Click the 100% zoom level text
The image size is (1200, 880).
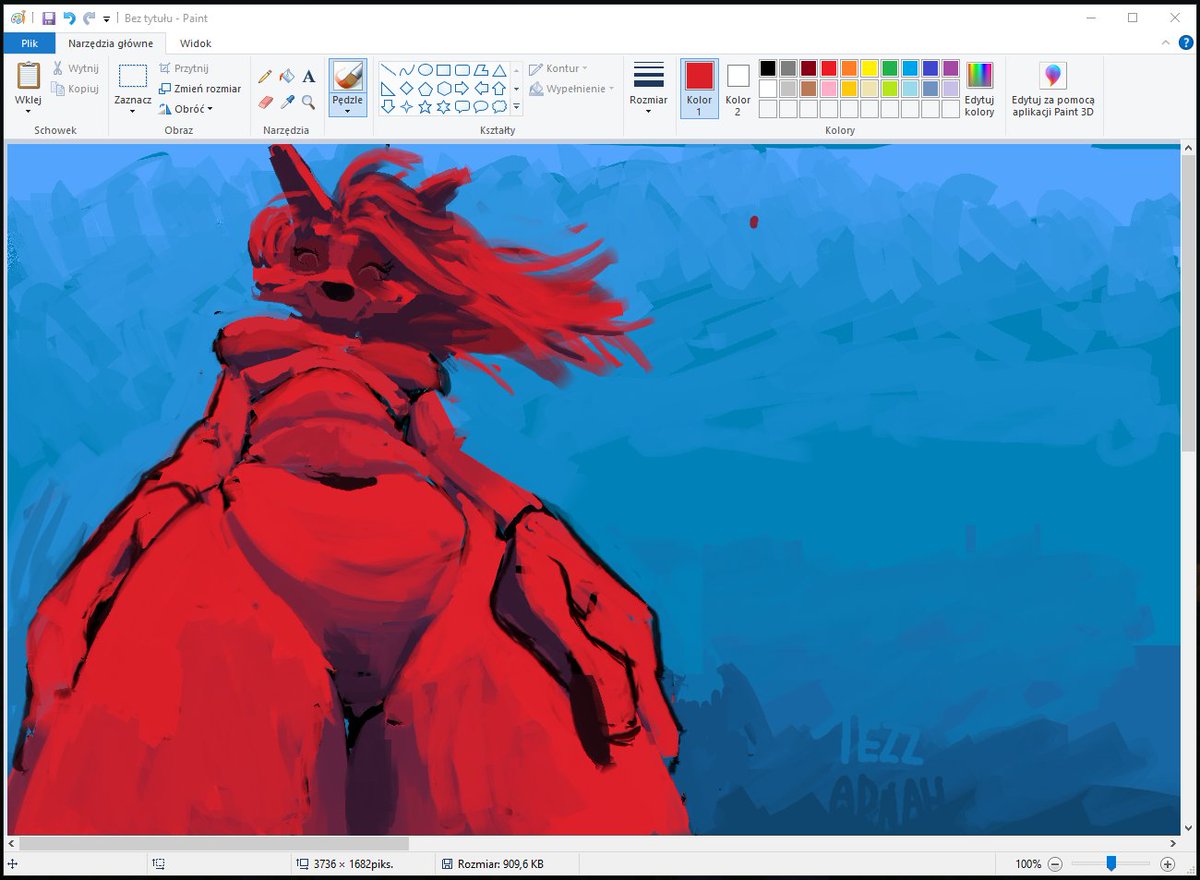click(1028, 863)
